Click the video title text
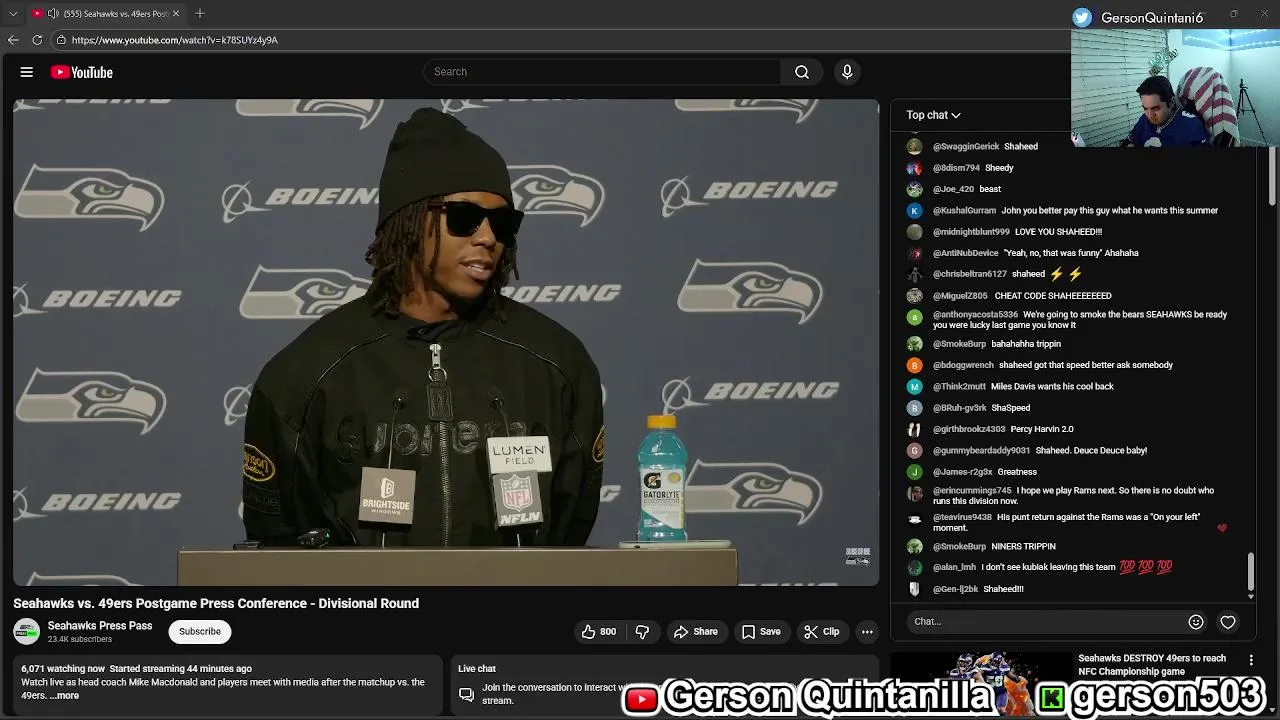The width and height of the screenshot is (1280, 720). (216, 603)
